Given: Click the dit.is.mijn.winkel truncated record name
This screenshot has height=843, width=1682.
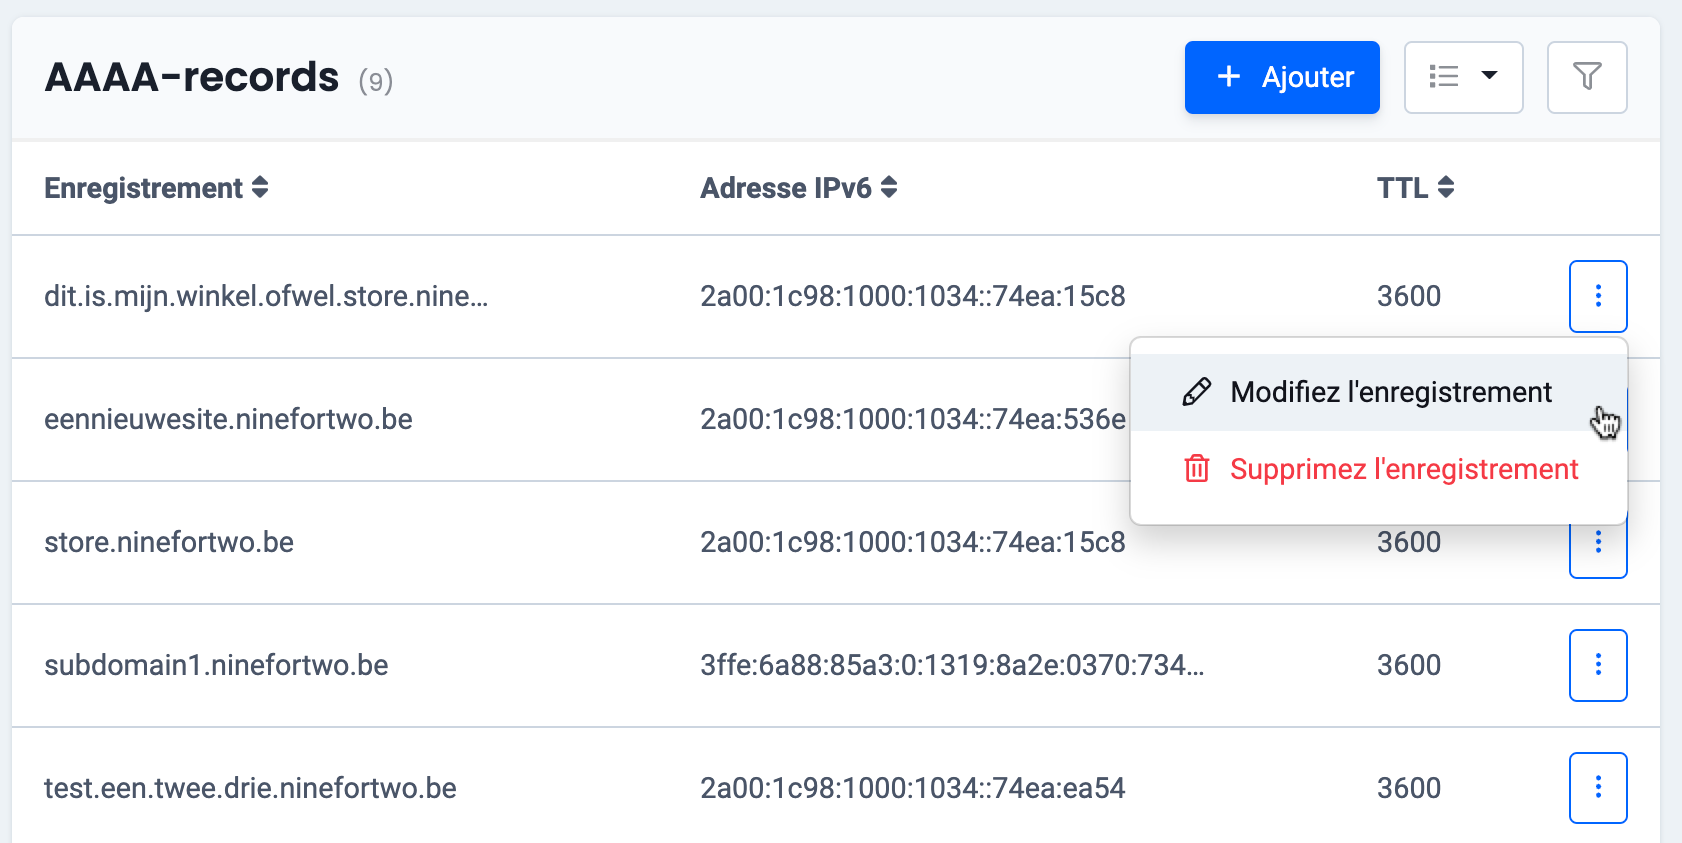Looking at the screenshot, I should pyautogui.click(x=266, y=296).
